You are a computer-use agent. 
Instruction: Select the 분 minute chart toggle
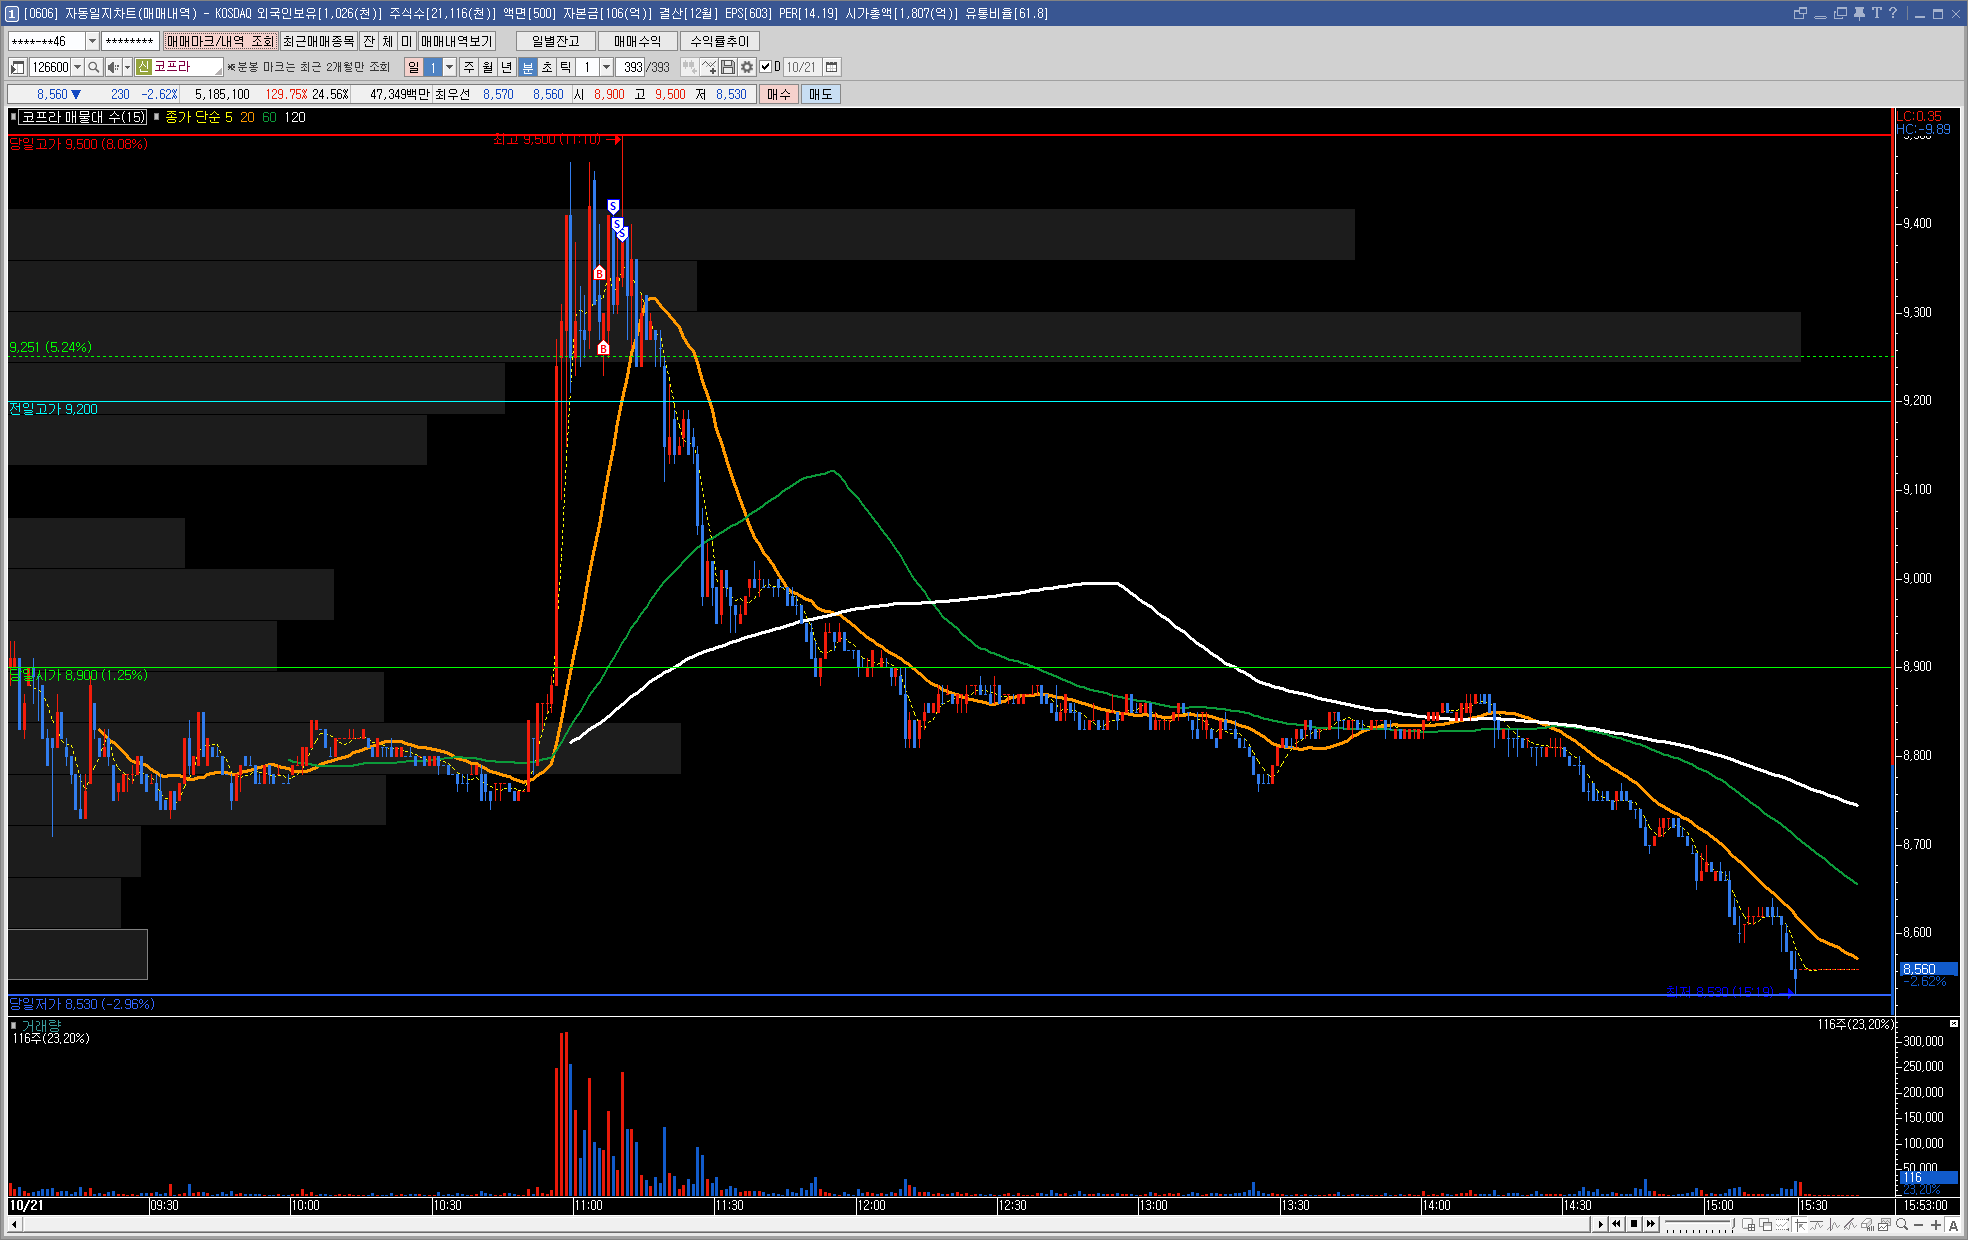tap(528, 67)
